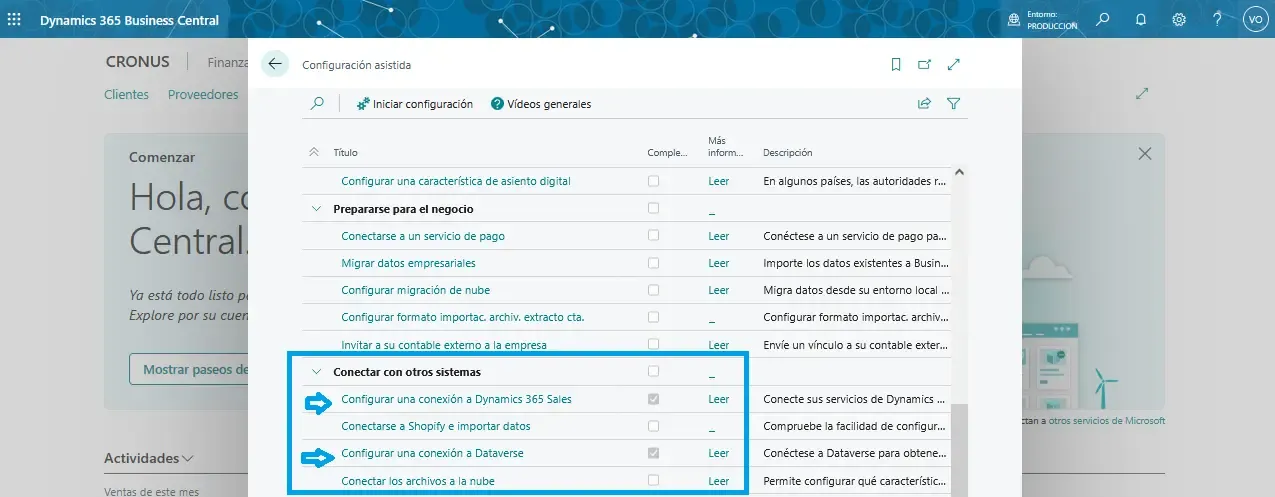Open the notifications bell

(1140, 19)
